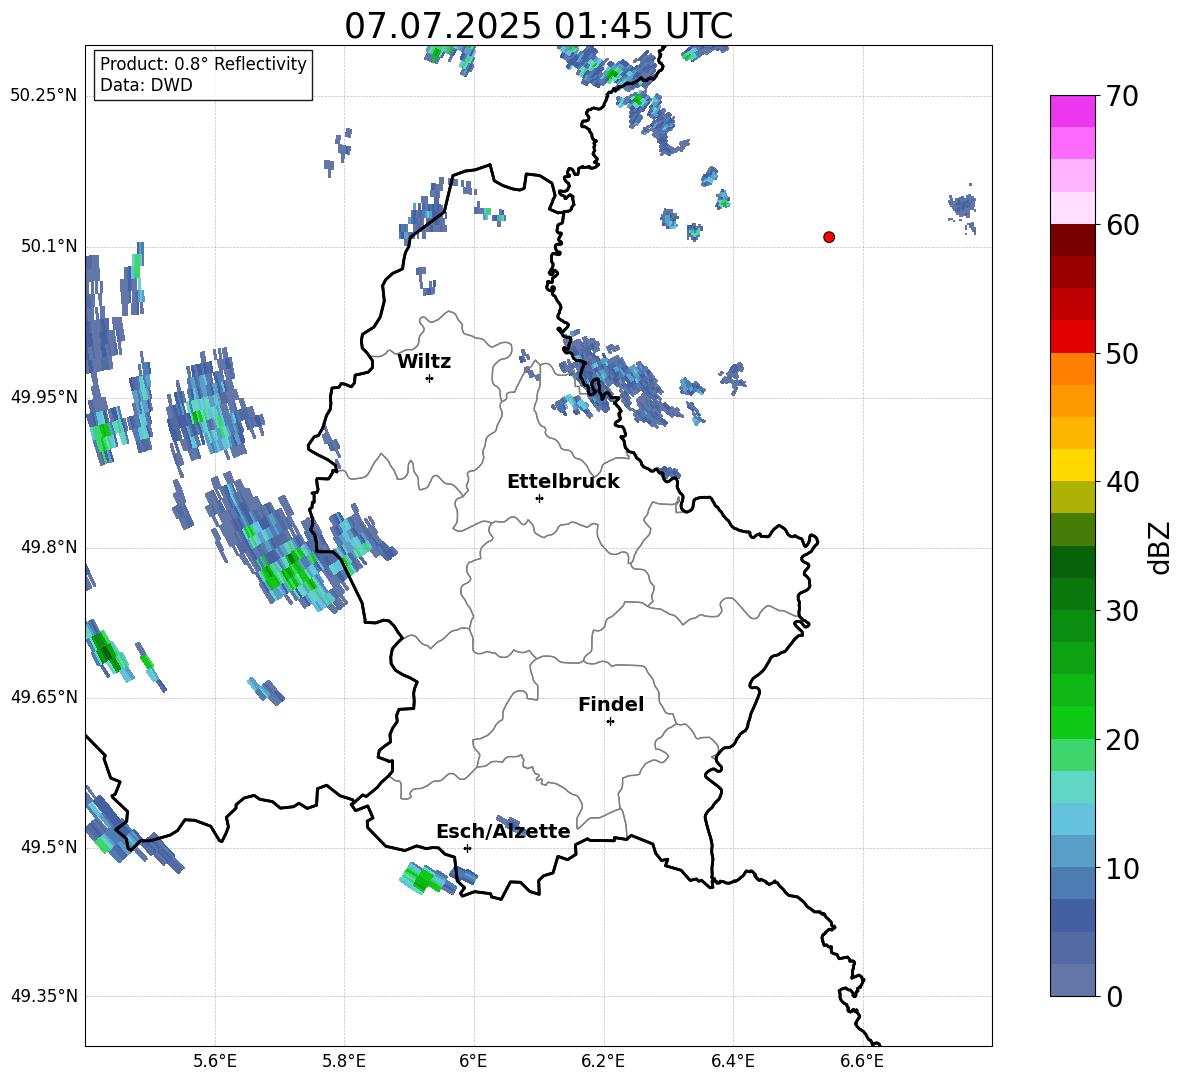Screen dimensions: 1184x1081
Task: Click the 5.8°E longitude label
Action: (x=344, y=1061)
